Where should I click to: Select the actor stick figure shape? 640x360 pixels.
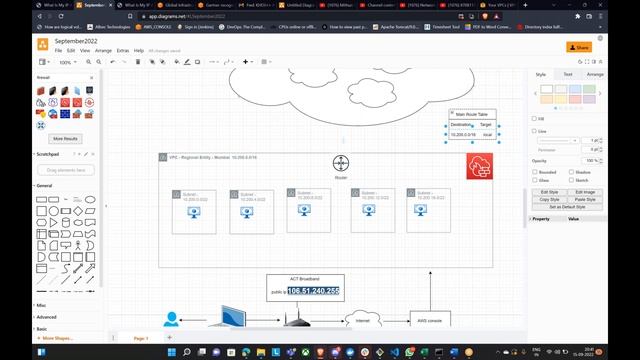[78, 245]
